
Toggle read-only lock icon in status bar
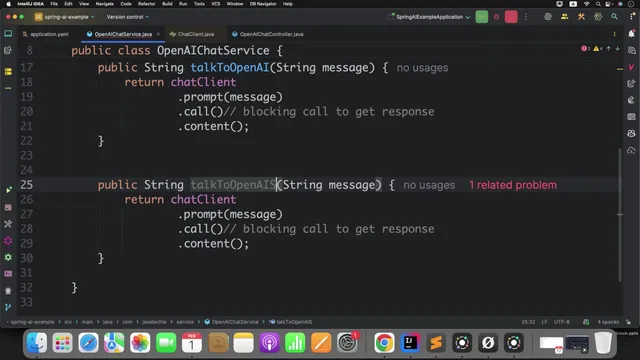click(629, 322)
